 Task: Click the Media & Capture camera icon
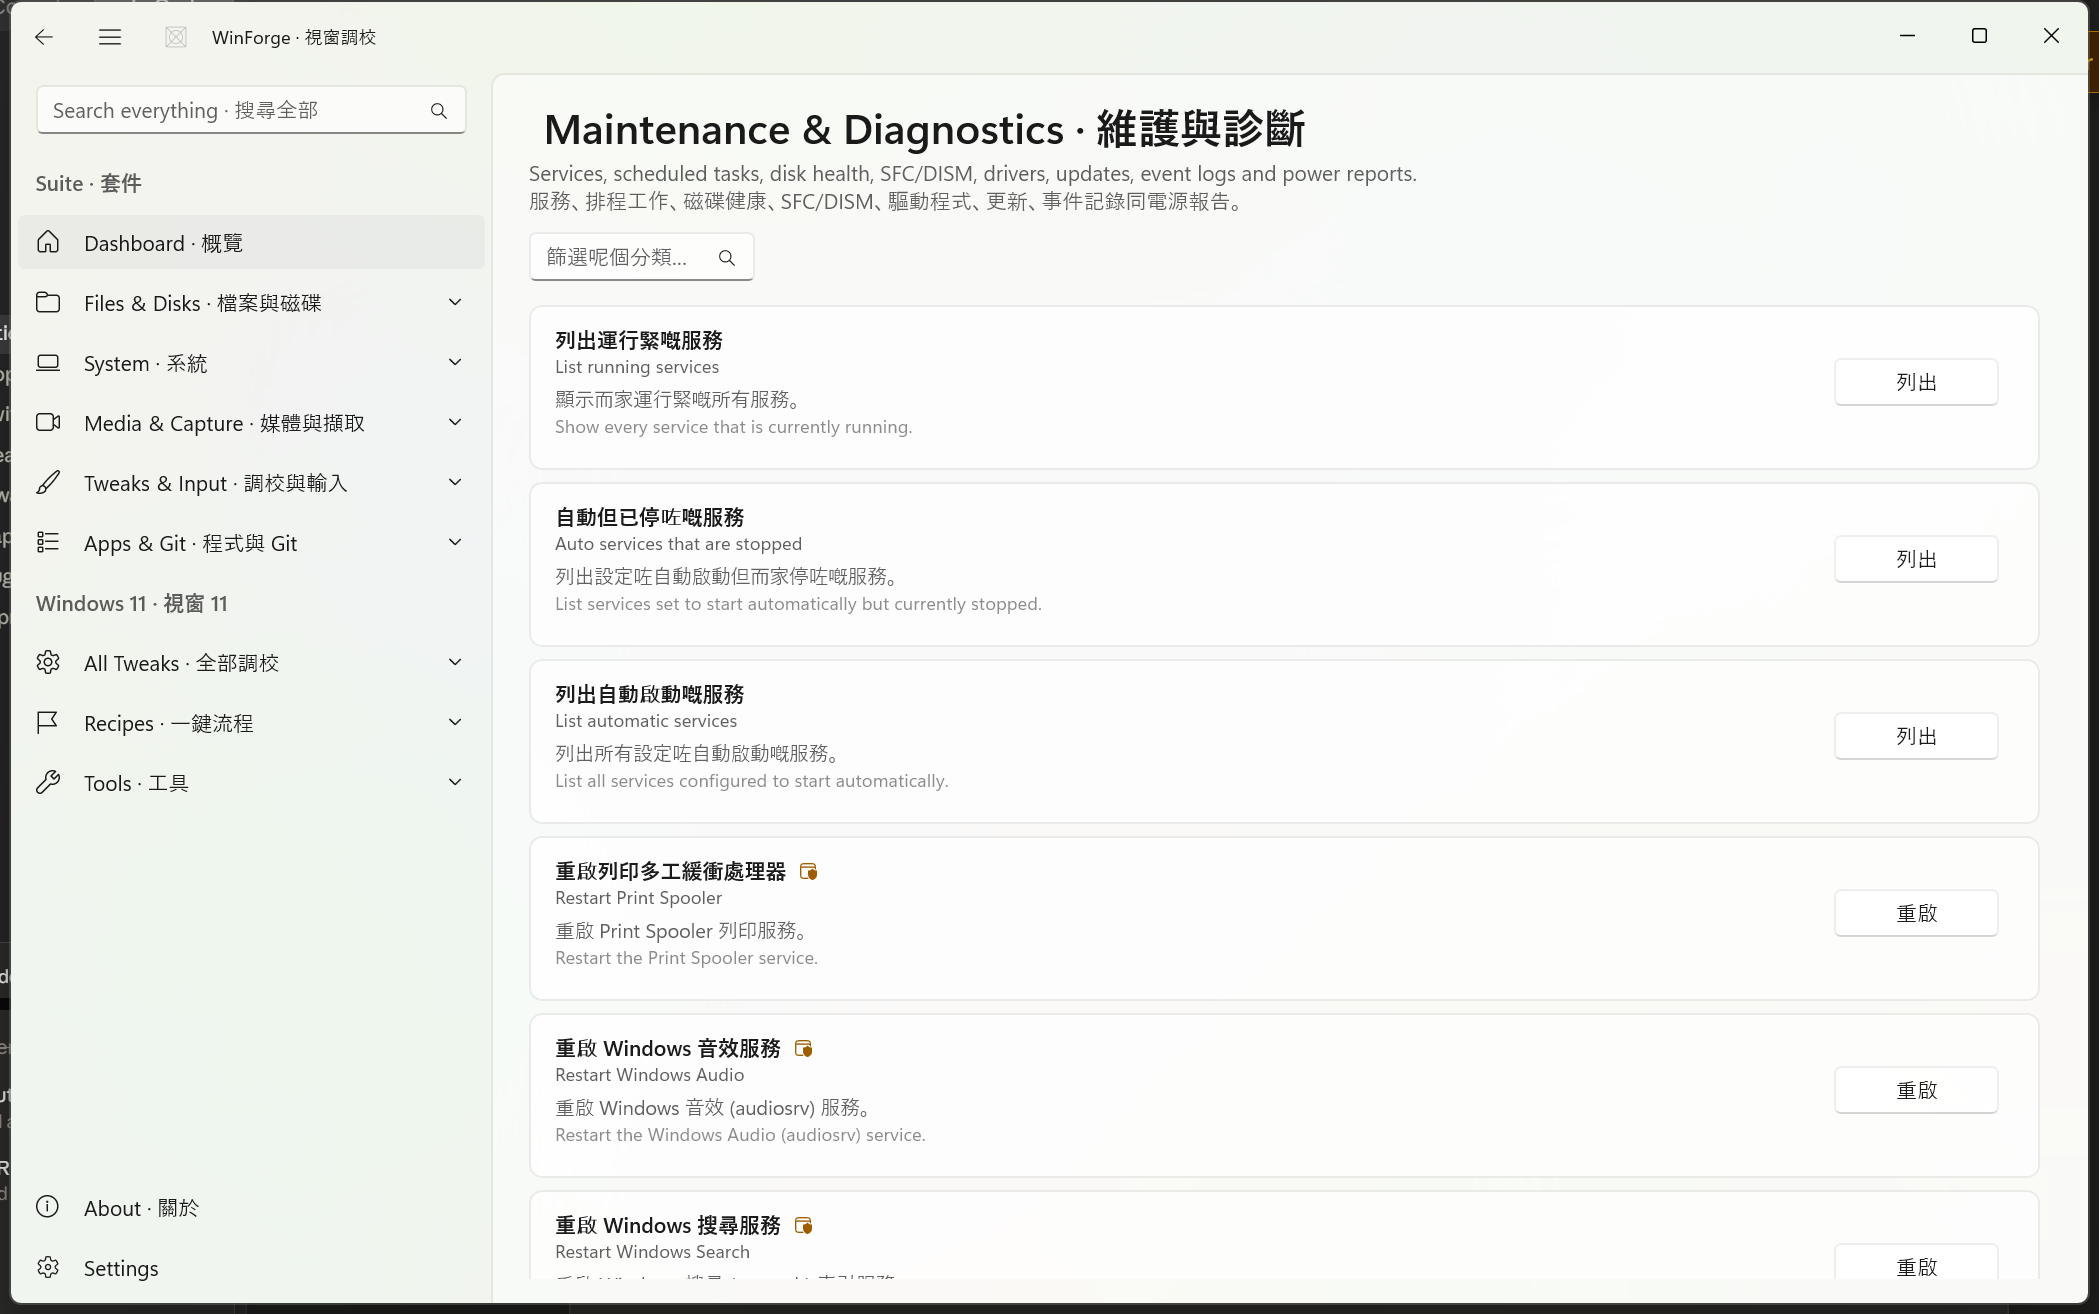pyautogui.click(x=48, y=422)
